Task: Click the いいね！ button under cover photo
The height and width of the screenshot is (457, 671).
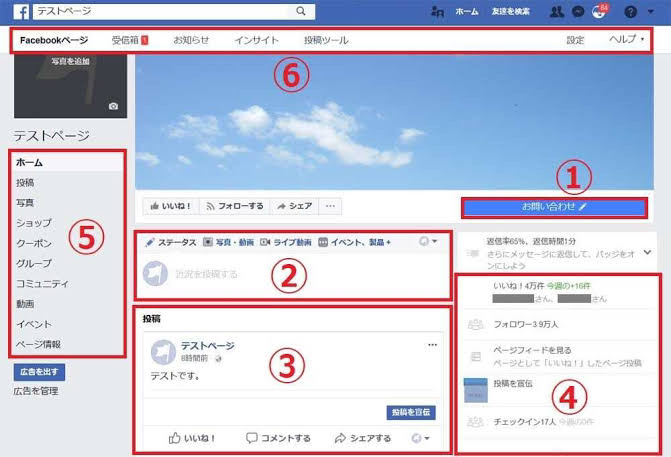Action: [x=171, y=206]
